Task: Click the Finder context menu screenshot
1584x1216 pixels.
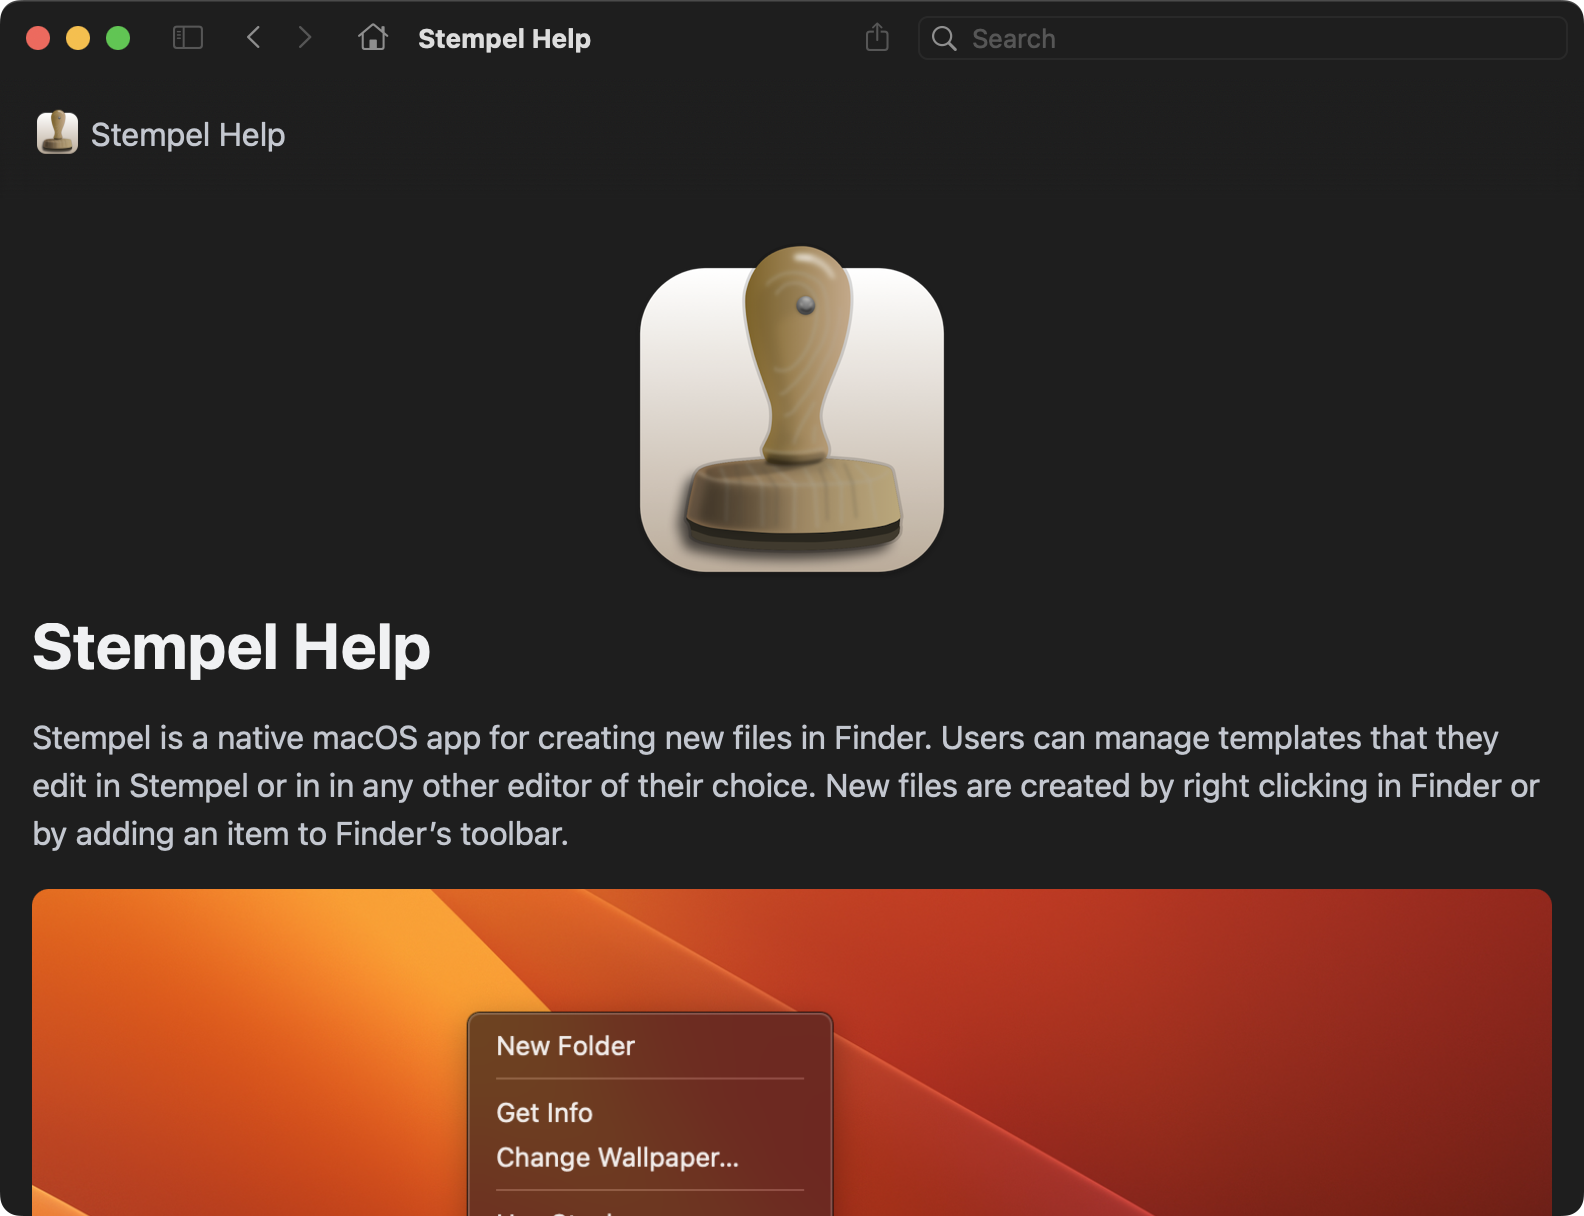Action: (792, 1052)
